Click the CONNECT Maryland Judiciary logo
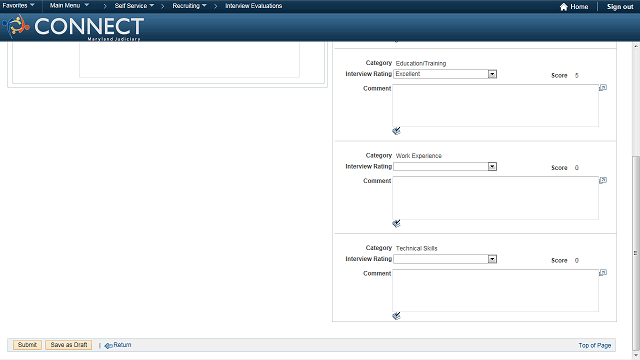Image resolution: width=640 pixels, height=360 pixels. point(73,27)
